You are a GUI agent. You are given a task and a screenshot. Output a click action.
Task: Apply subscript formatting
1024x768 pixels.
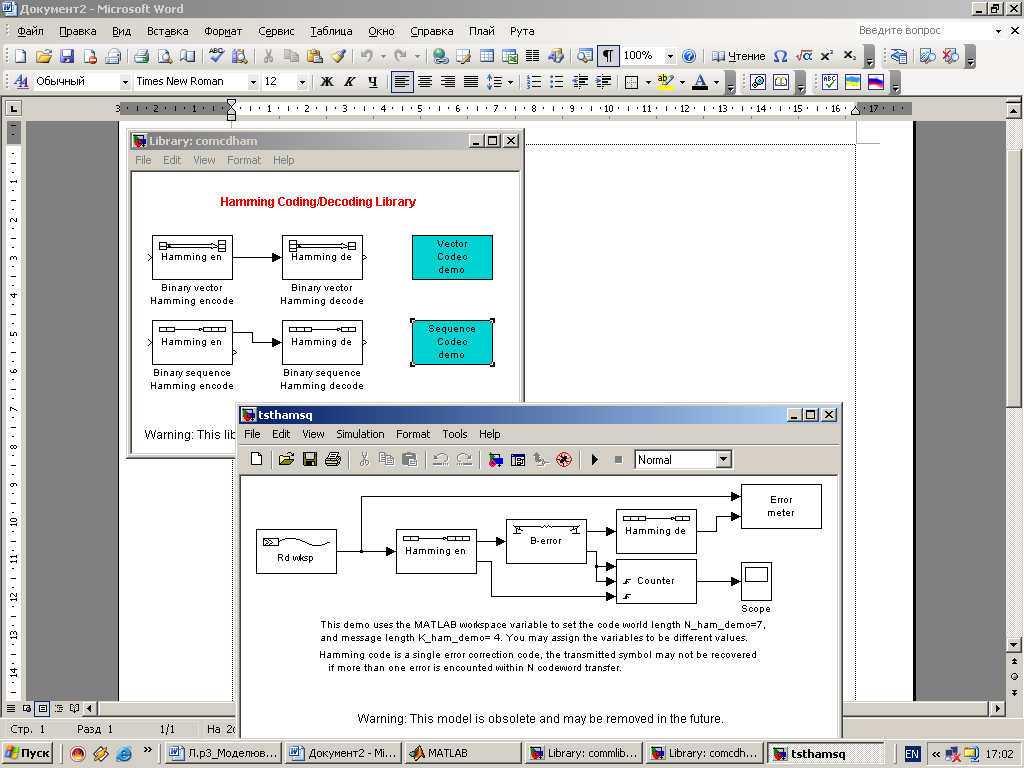[849, 56]
